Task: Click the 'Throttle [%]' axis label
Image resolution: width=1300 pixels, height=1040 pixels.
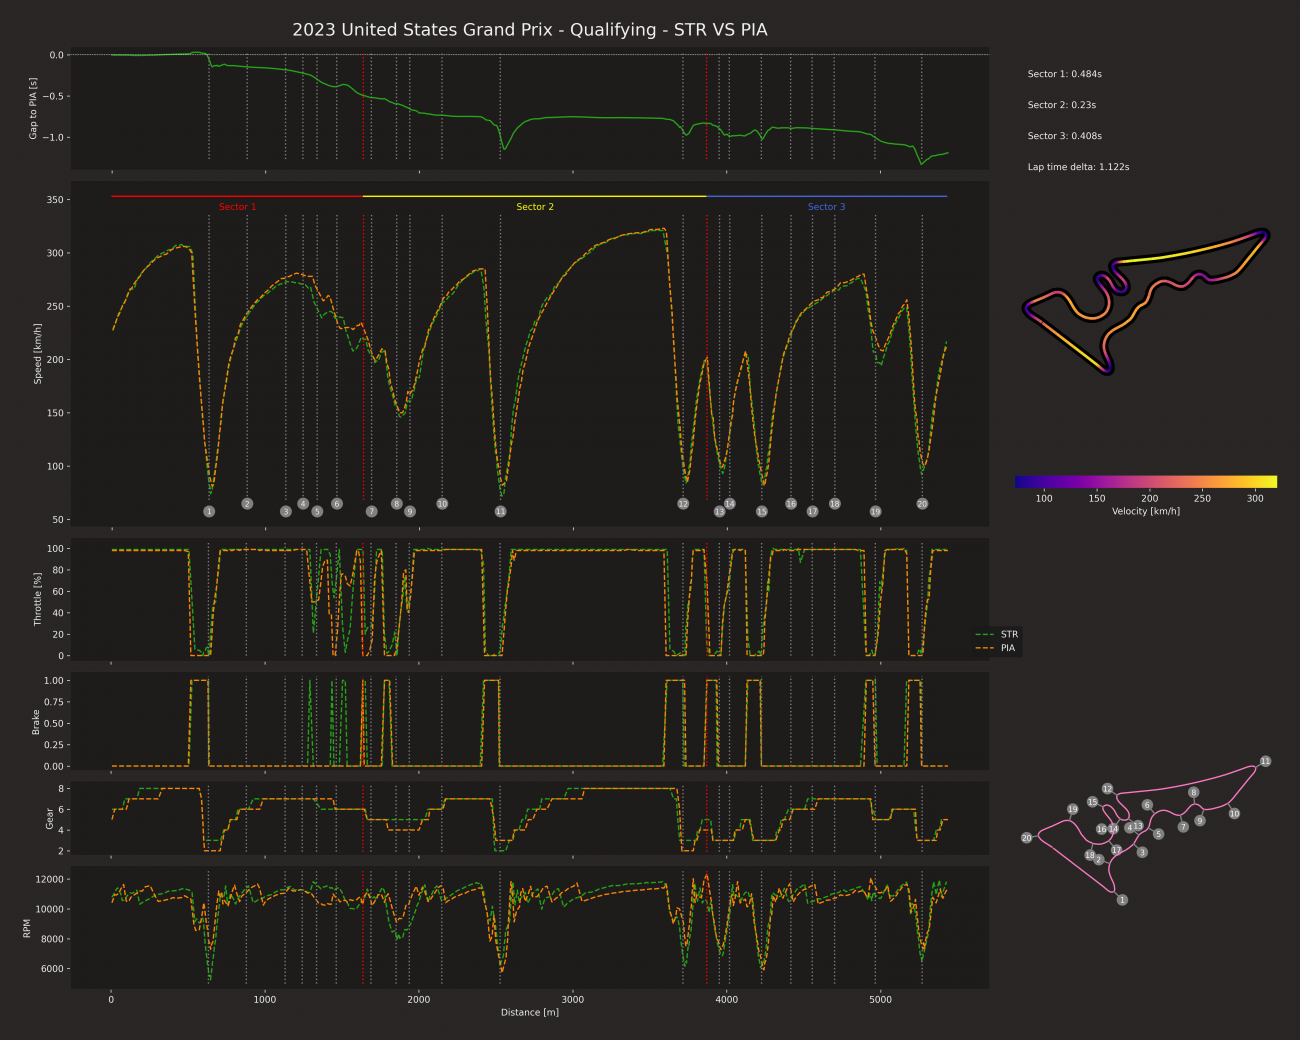Action: coord(38,598)
